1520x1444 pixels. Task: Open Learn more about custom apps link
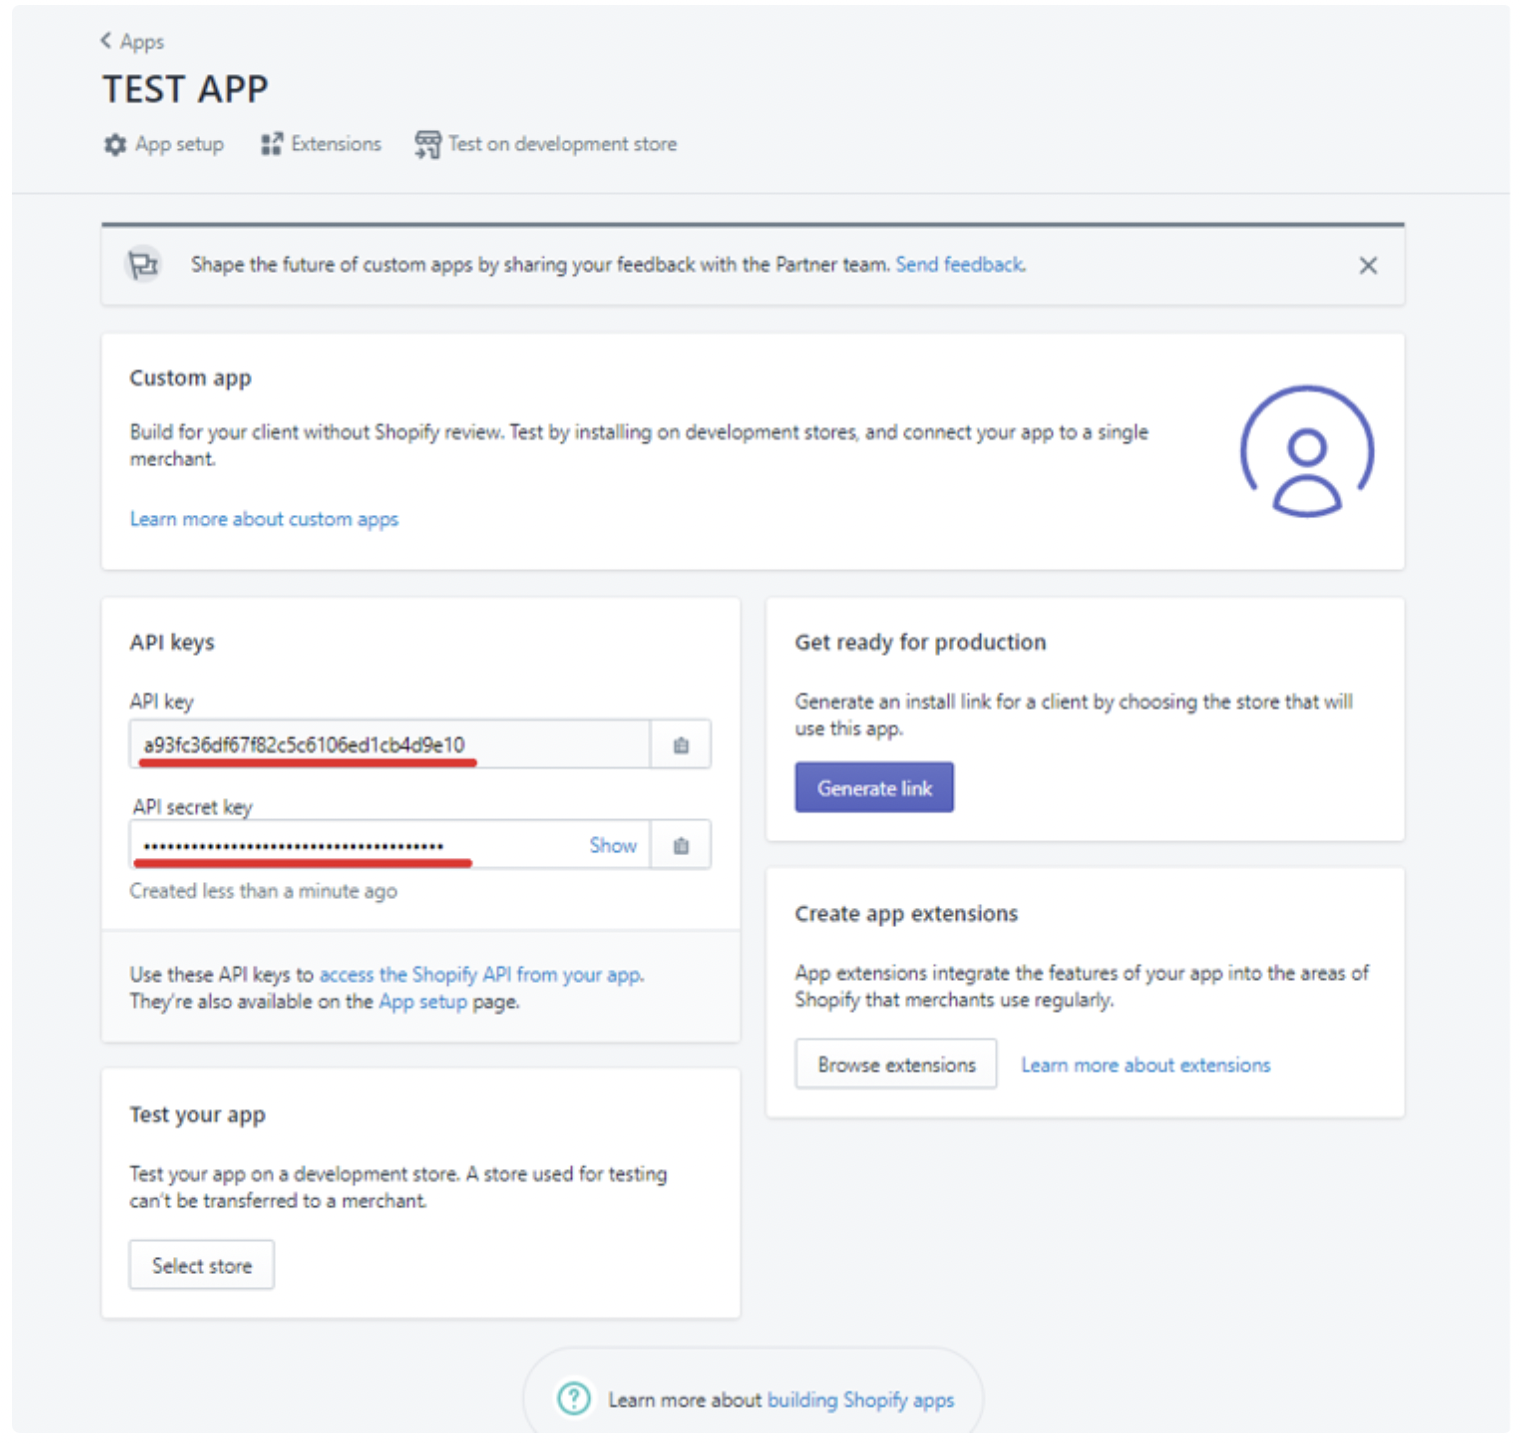(264, 519)
